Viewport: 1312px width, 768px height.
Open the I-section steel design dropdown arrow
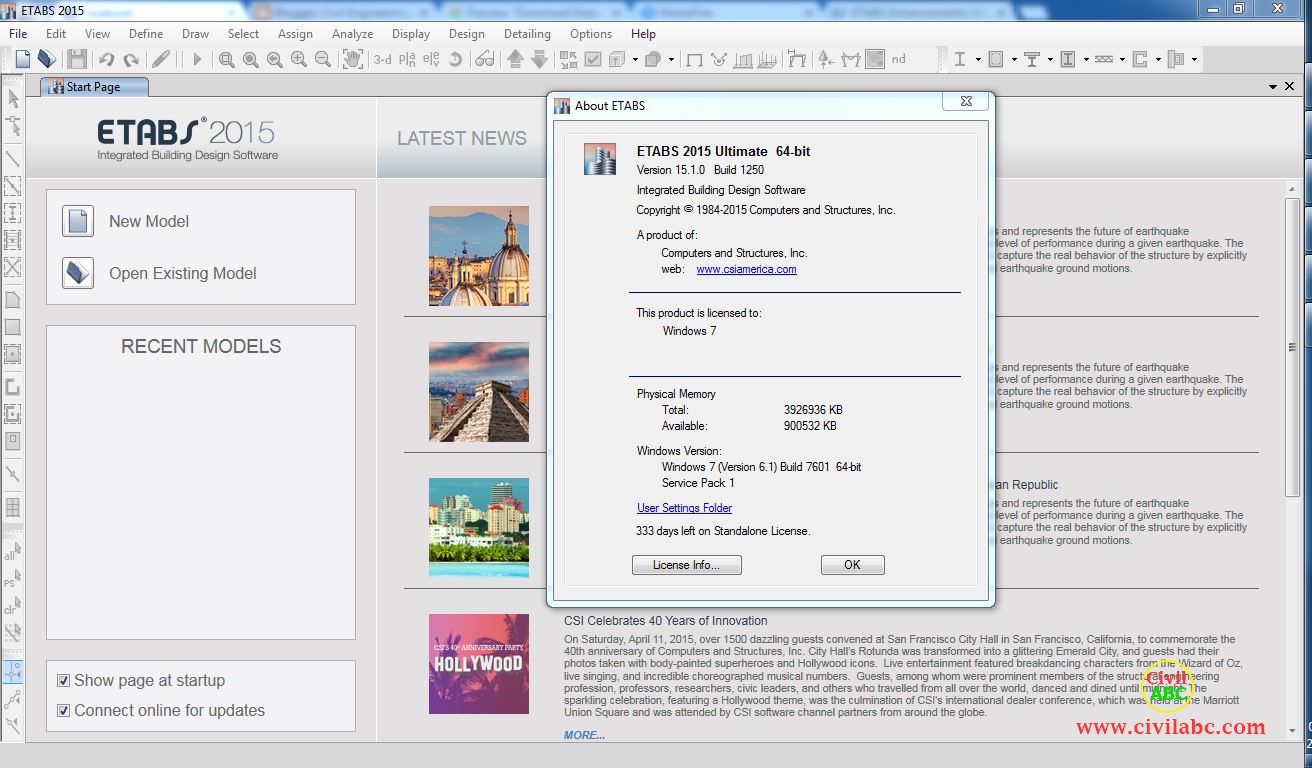[x=977, y=60]
